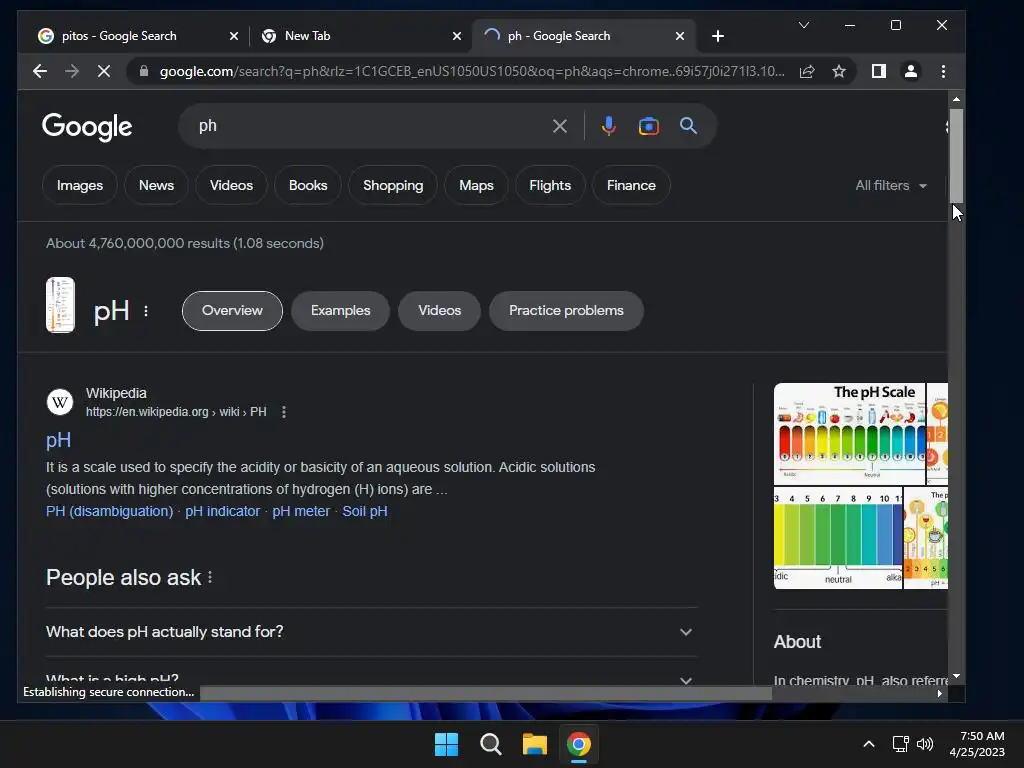Click the pH scale thumbnail beside heading
1024x768 pixels.
tap(60, 305)
